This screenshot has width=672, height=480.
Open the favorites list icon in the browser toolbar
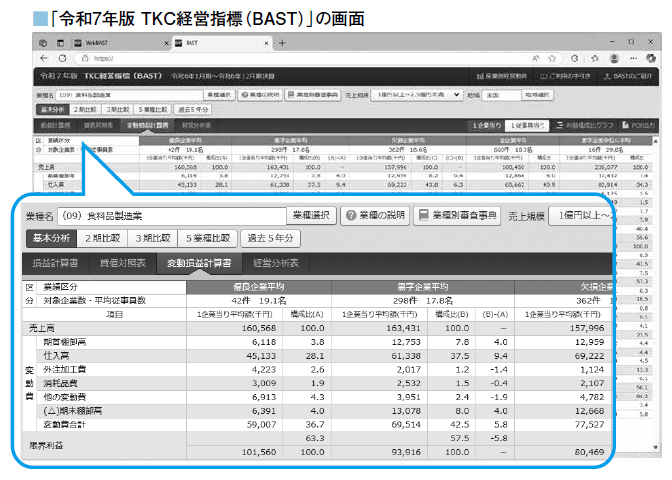pyautogui.click(x=595, y=58)
